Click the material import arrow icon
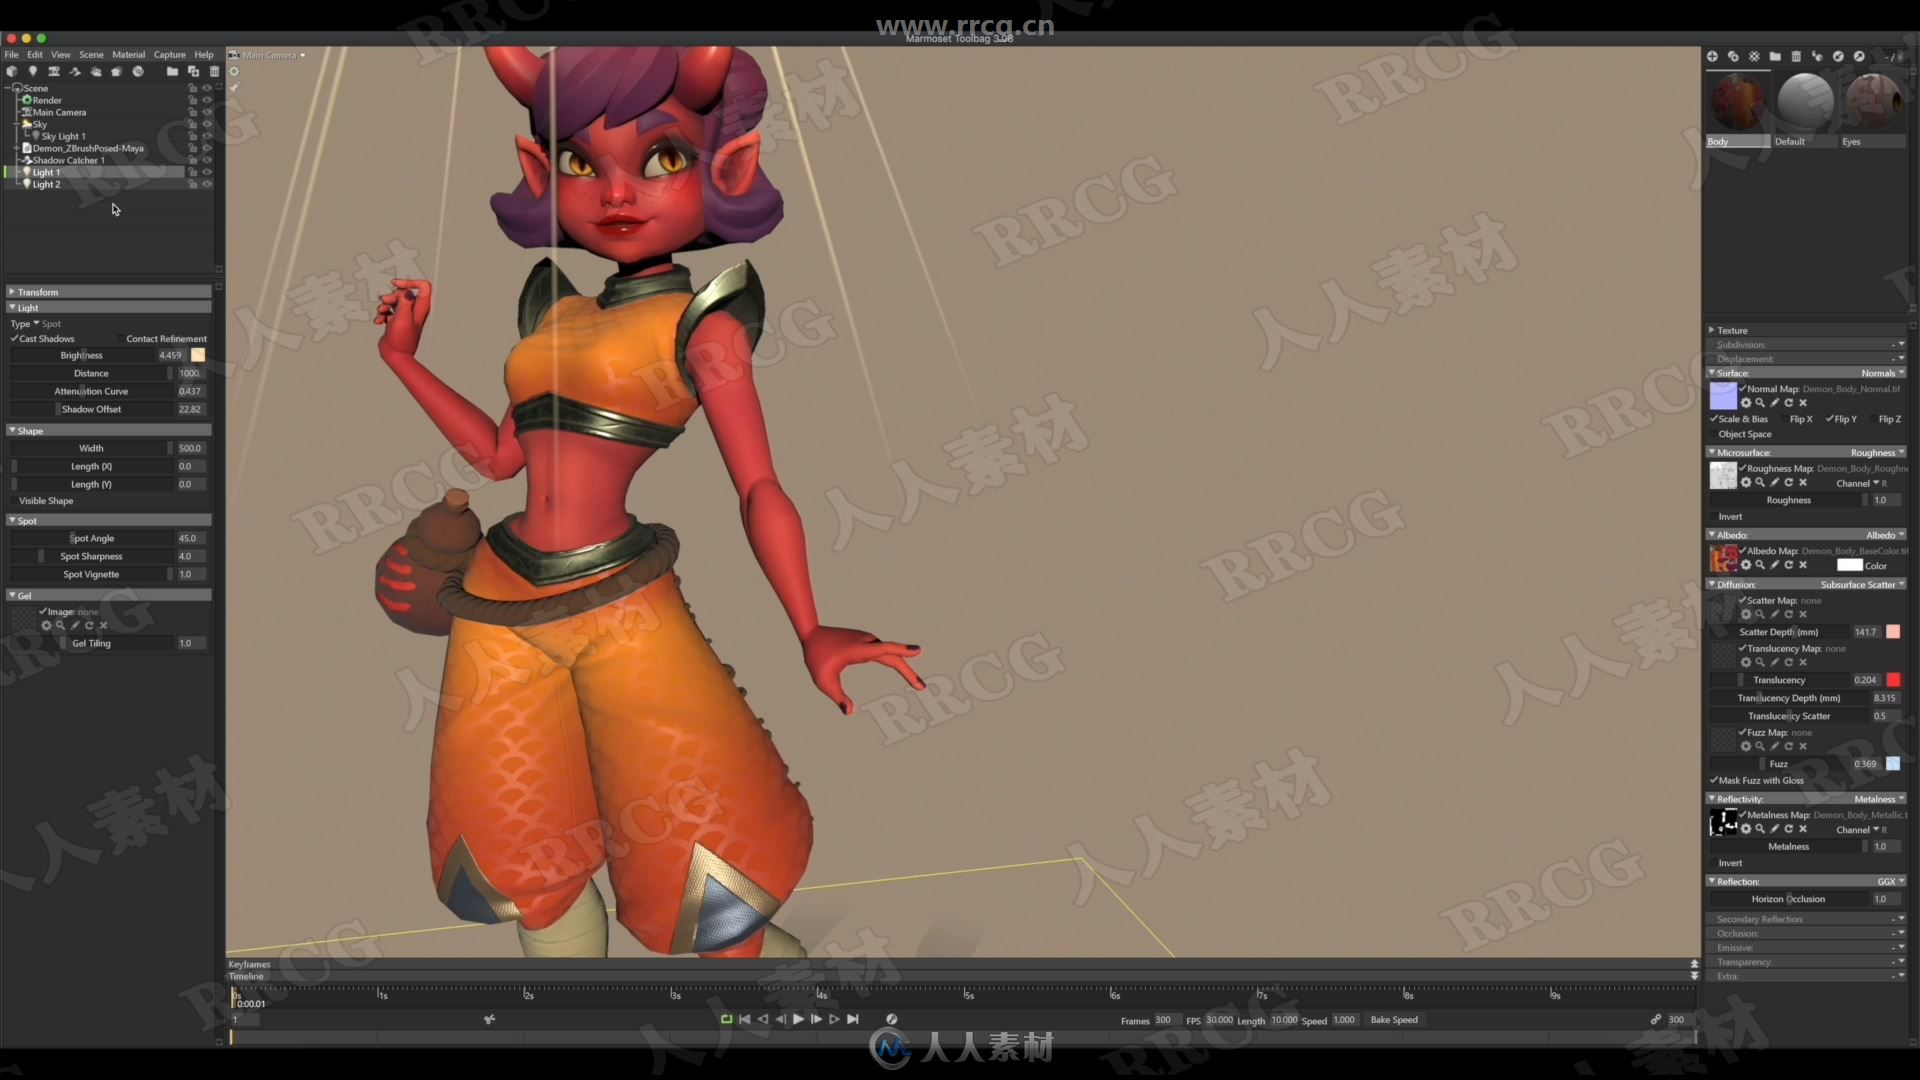Image resolution: width=1920 pixels, height=1080 pixels. point(1838,57)
